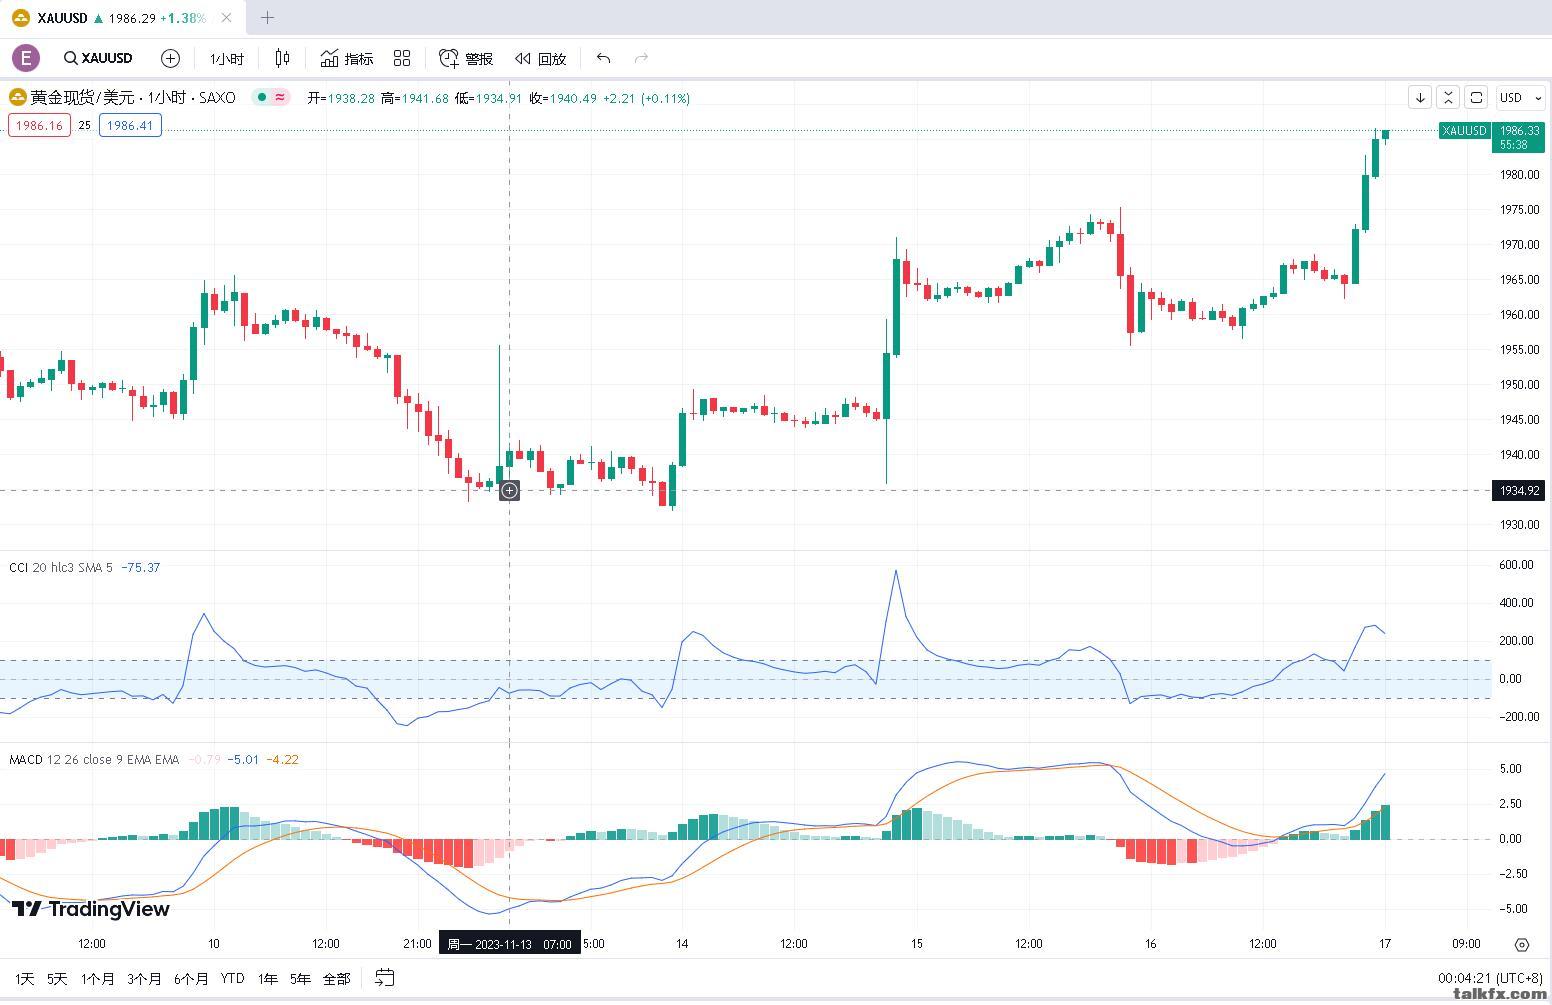
Task: Start 回放 bar replay mode
Action: pyautogui.click(x=541, y=59)
